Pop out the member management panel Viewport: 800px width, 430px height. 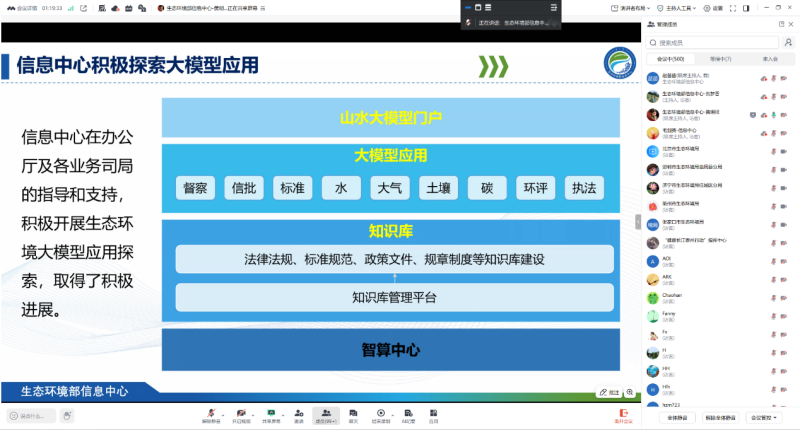coord(779,22)
